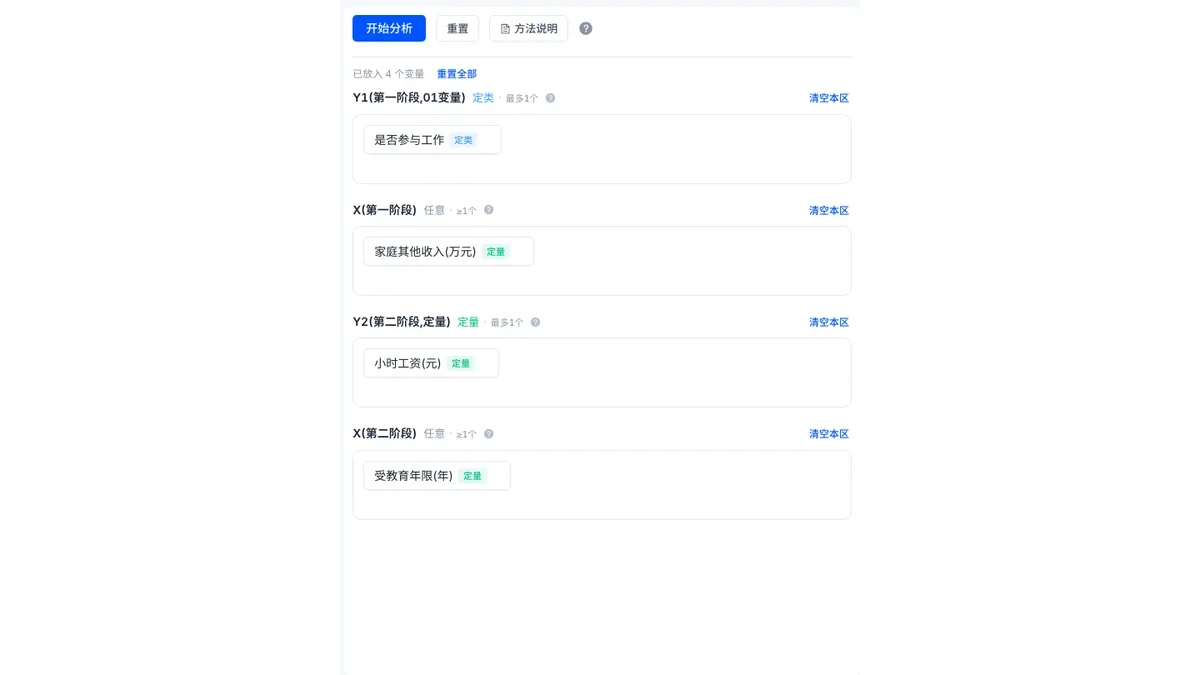Image resolution: width=1200 pixels, height=675 pixels.
Task: Click 定量 tag on 家庭其他收入(万元) chip
Action: pyautogui.click(x=495, y=252)
